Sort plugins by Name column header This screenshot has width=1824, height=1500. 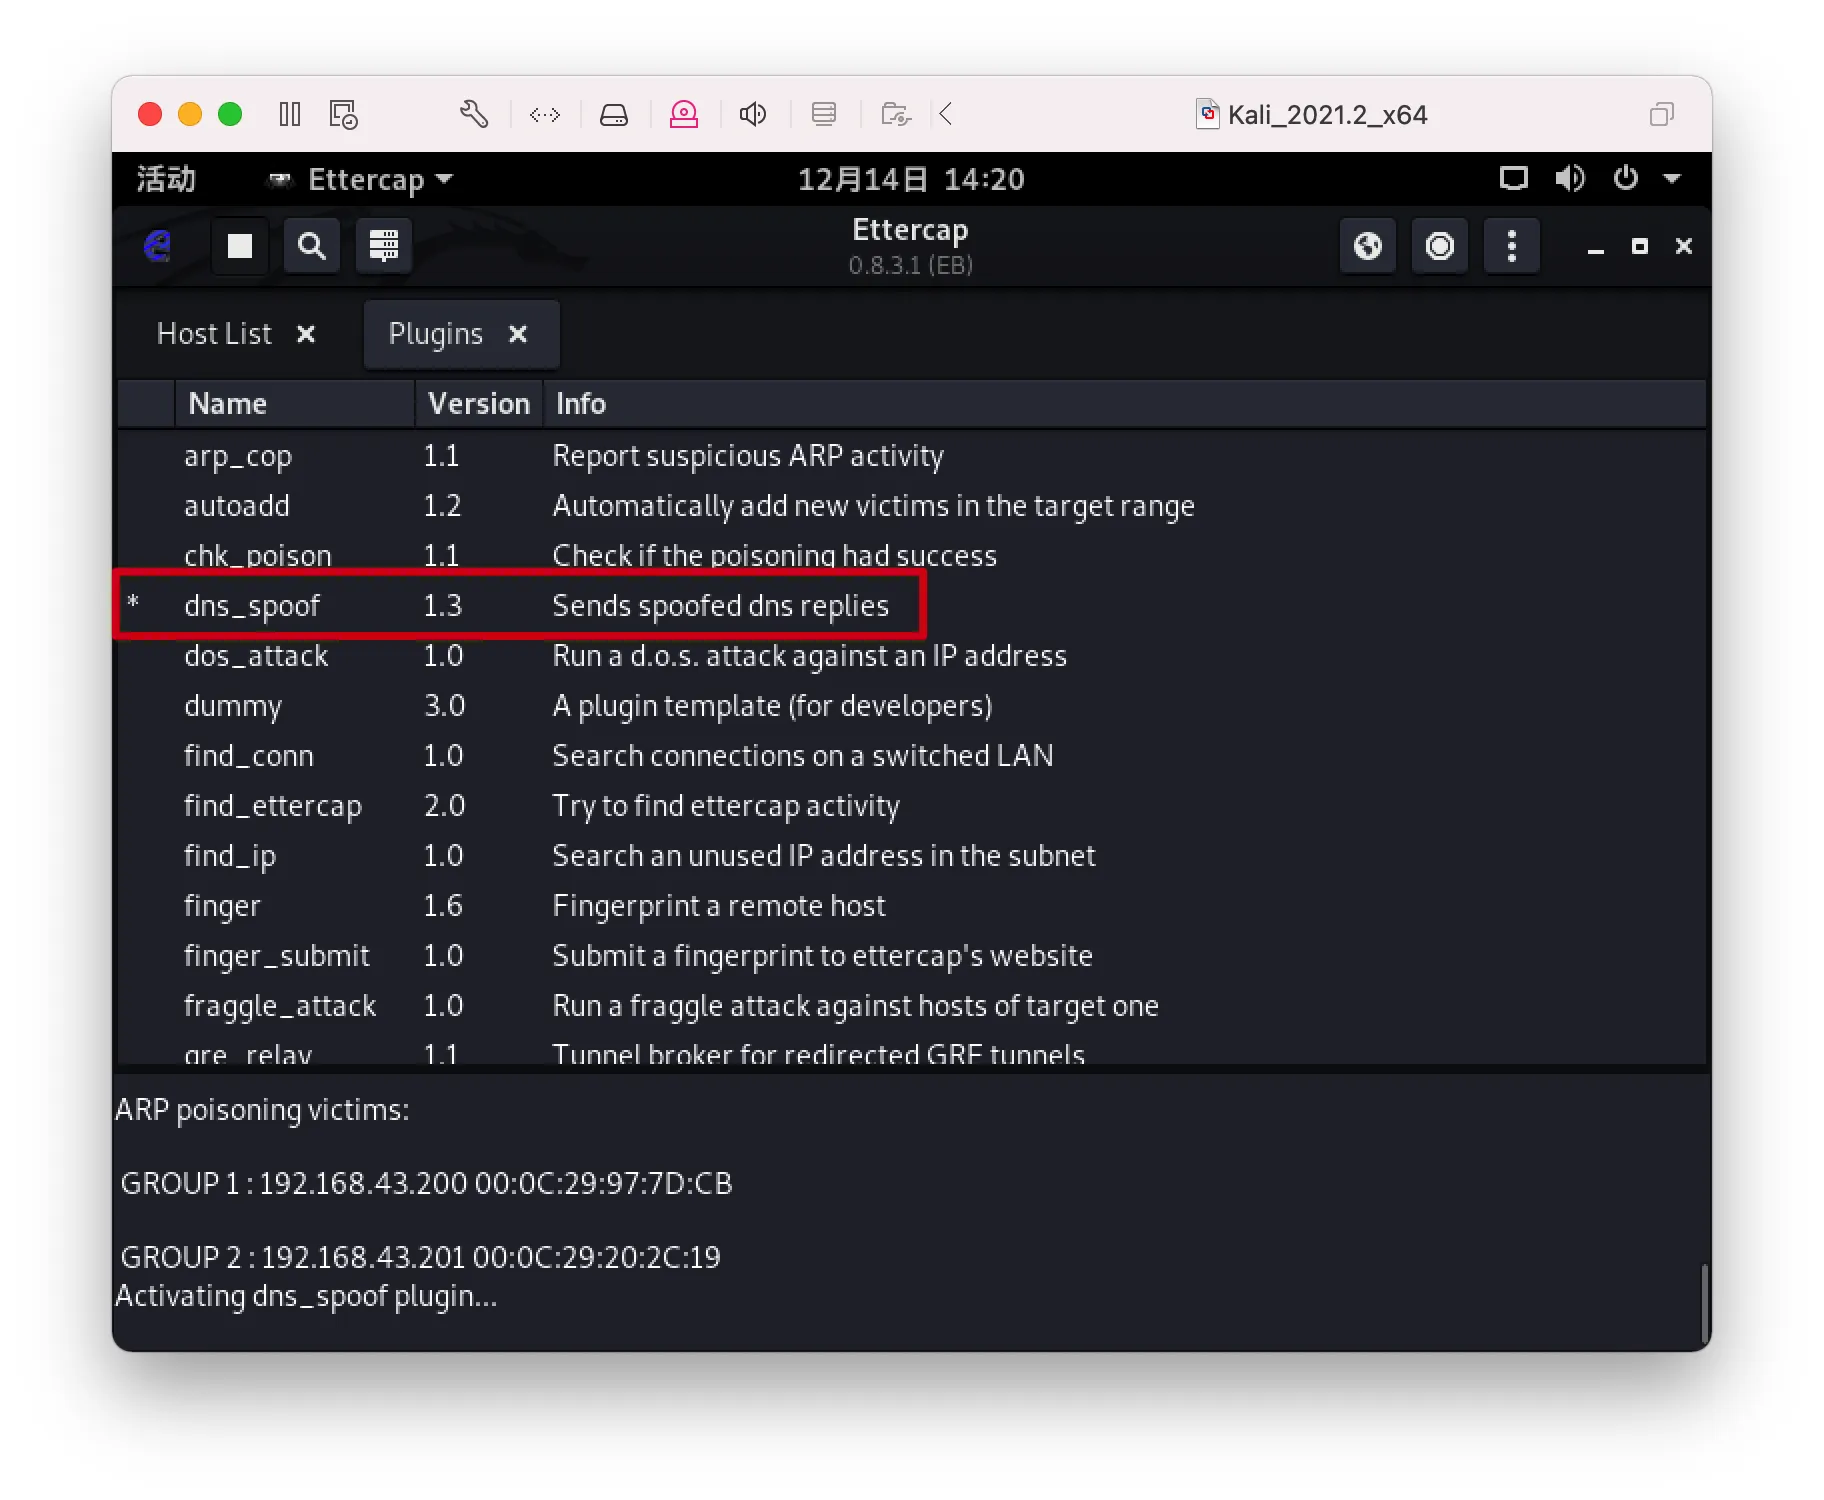(228, 404)
